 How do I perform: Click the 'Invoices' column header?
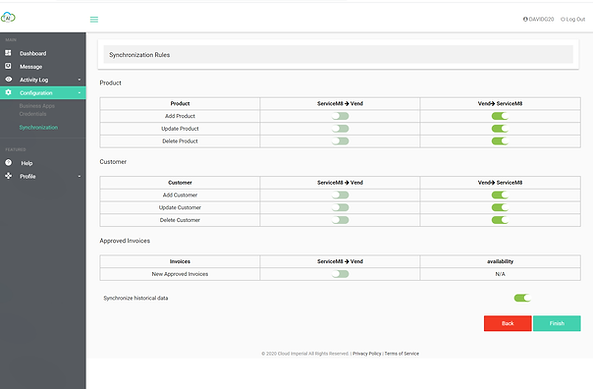(x=180, y=261)
